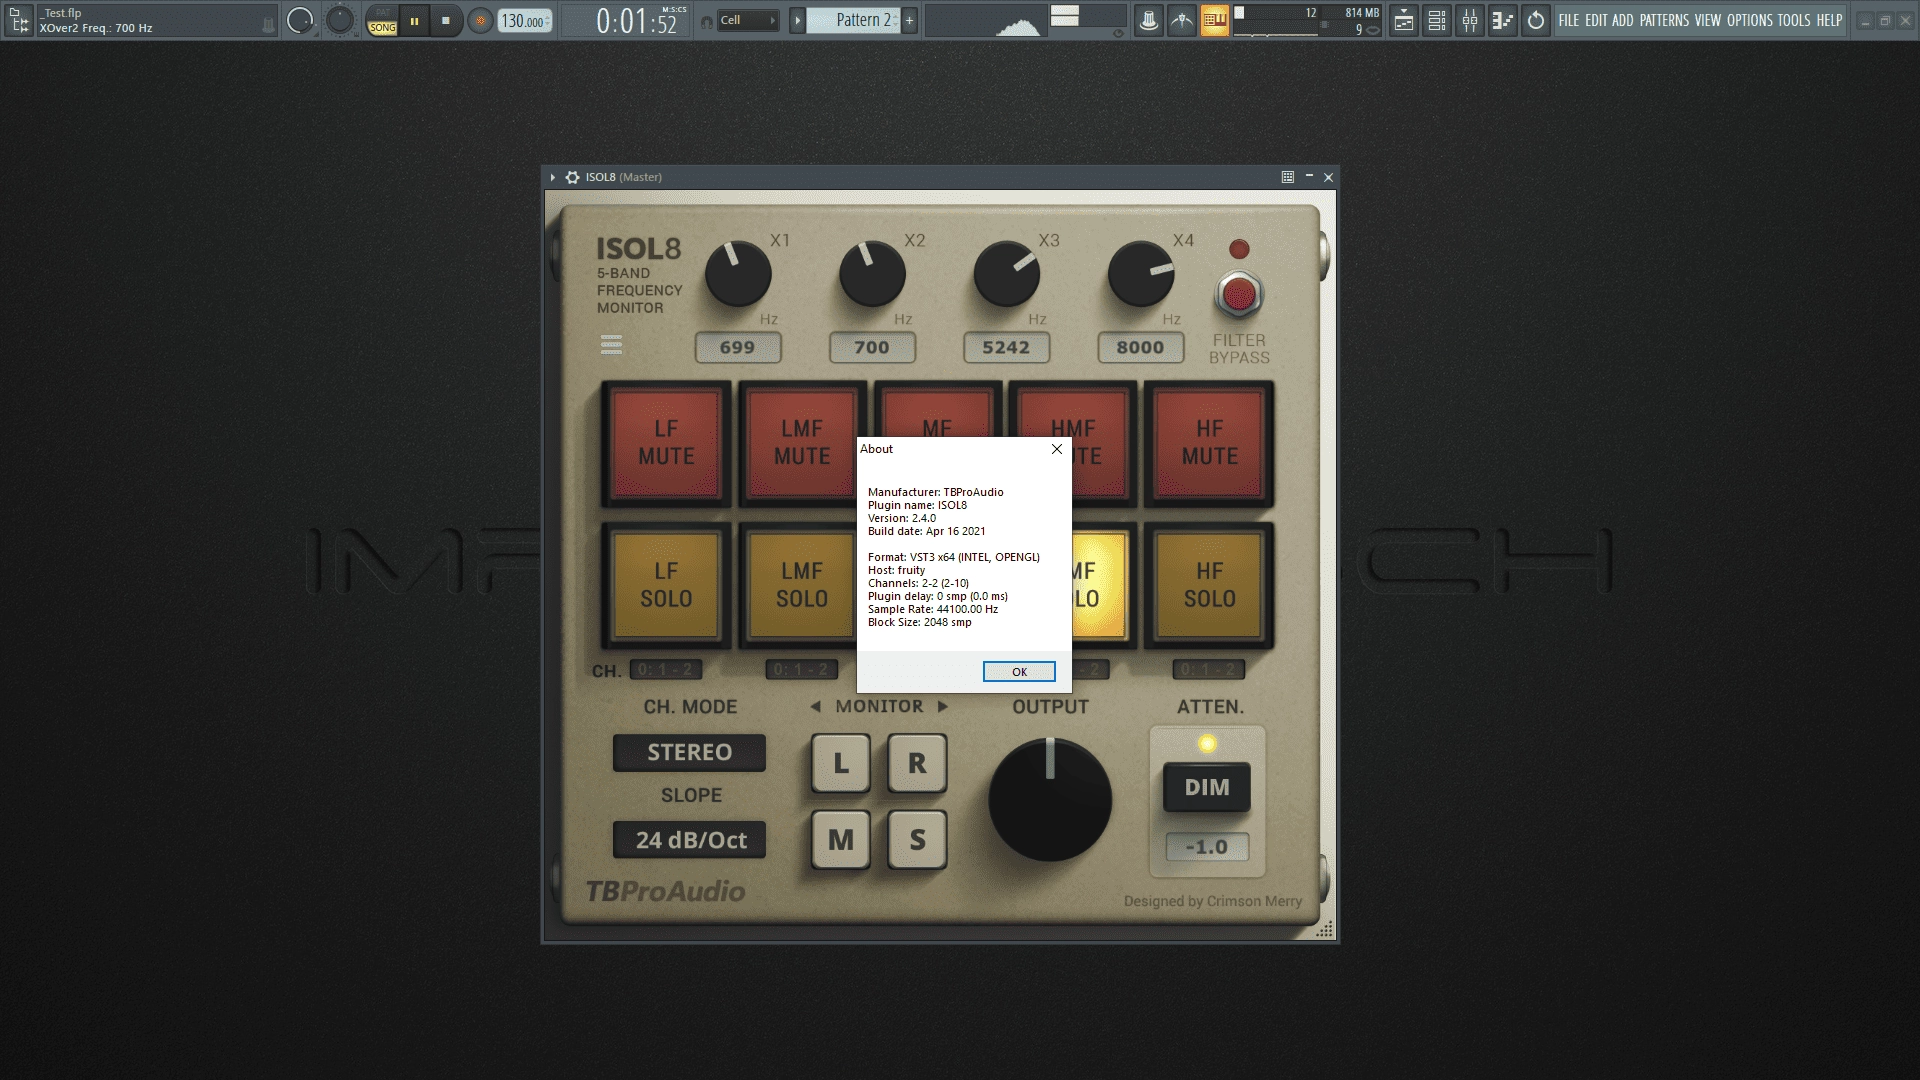Screen dimensions: 1920x1080
Task: Open the FILE menu
Action: click(x=1569, y=20)
